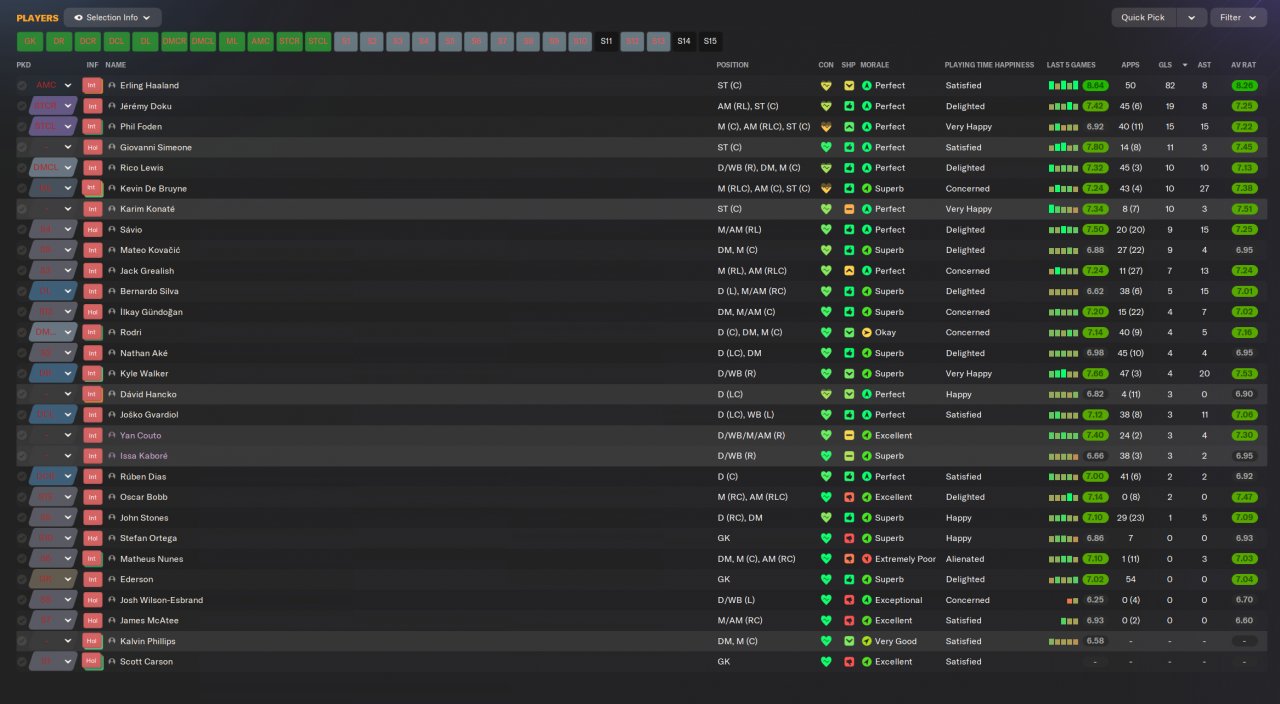Toggle the selection circle for Kyle Walker
The image size is (1280, 704).
22,374
